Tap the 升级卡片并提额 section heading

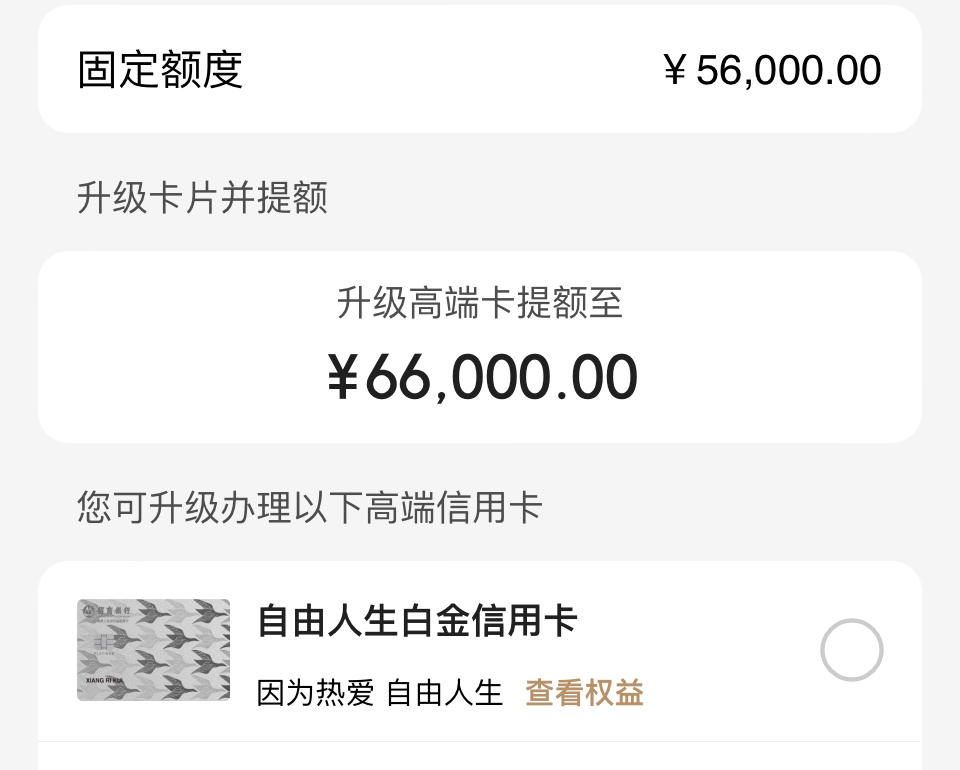[202, 198]
